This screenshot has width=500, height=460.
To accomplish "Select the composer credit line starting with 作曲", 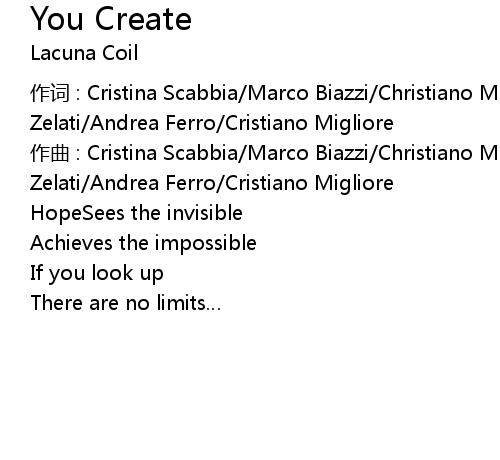I will (x=265, y=153).
